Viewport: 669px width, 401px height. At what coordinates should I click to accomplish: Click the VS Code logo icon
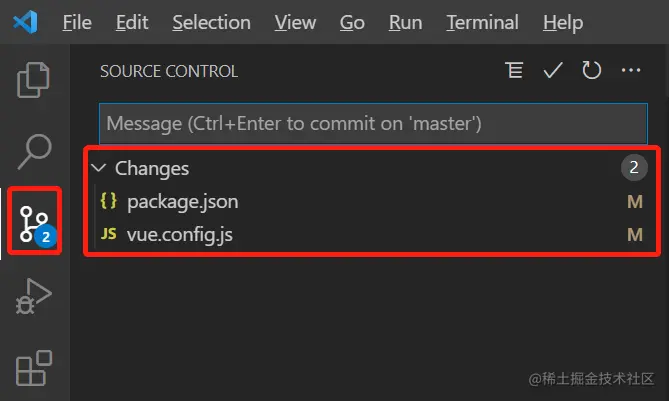[25, 22]
